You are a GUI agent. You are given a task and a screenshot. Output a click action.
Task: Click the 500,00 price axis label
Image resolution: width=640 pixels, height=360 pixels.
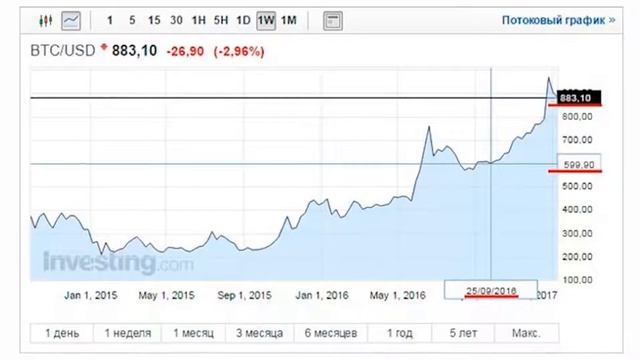tap(577, 186)
